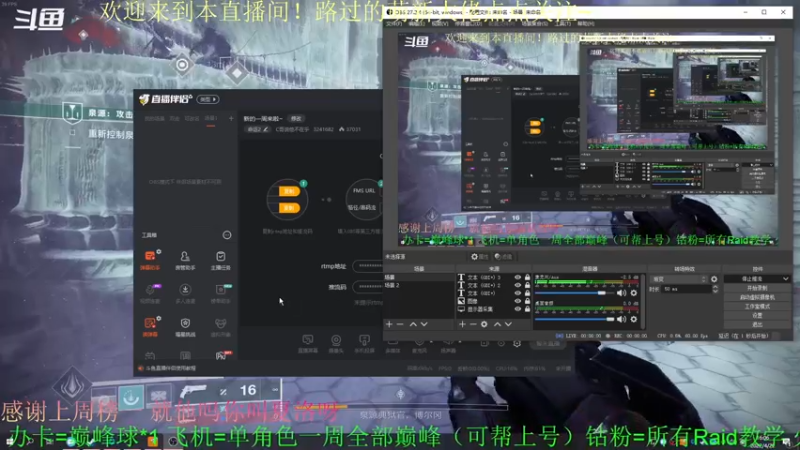Move source up in OBS sources panel
Image resolution: width=800 pixels, height=450 pixels.
click(497, 324)
